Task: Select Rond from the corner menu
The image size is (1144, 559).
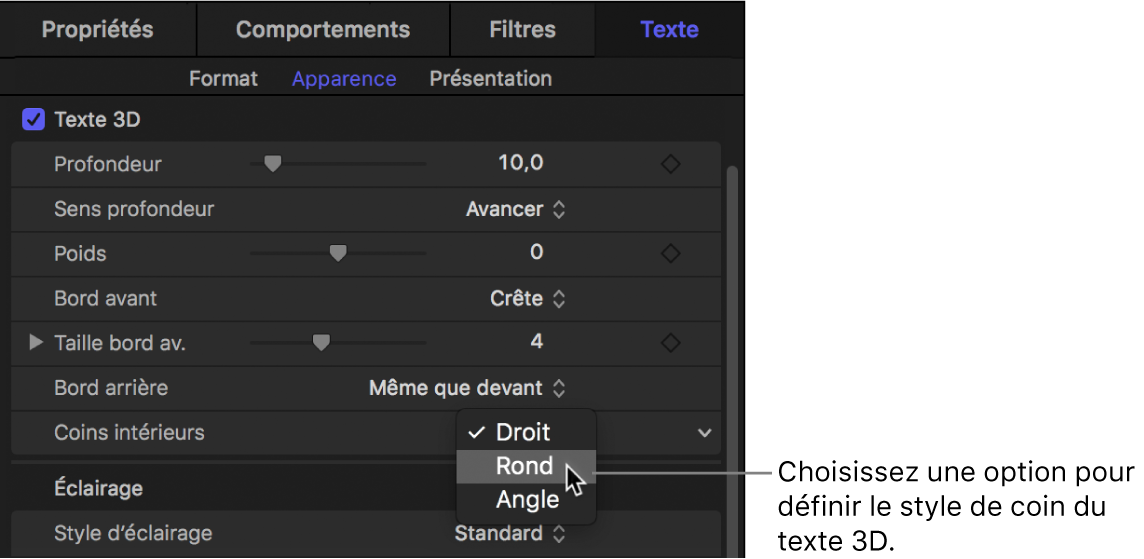Action: click(x=524, y=466)
